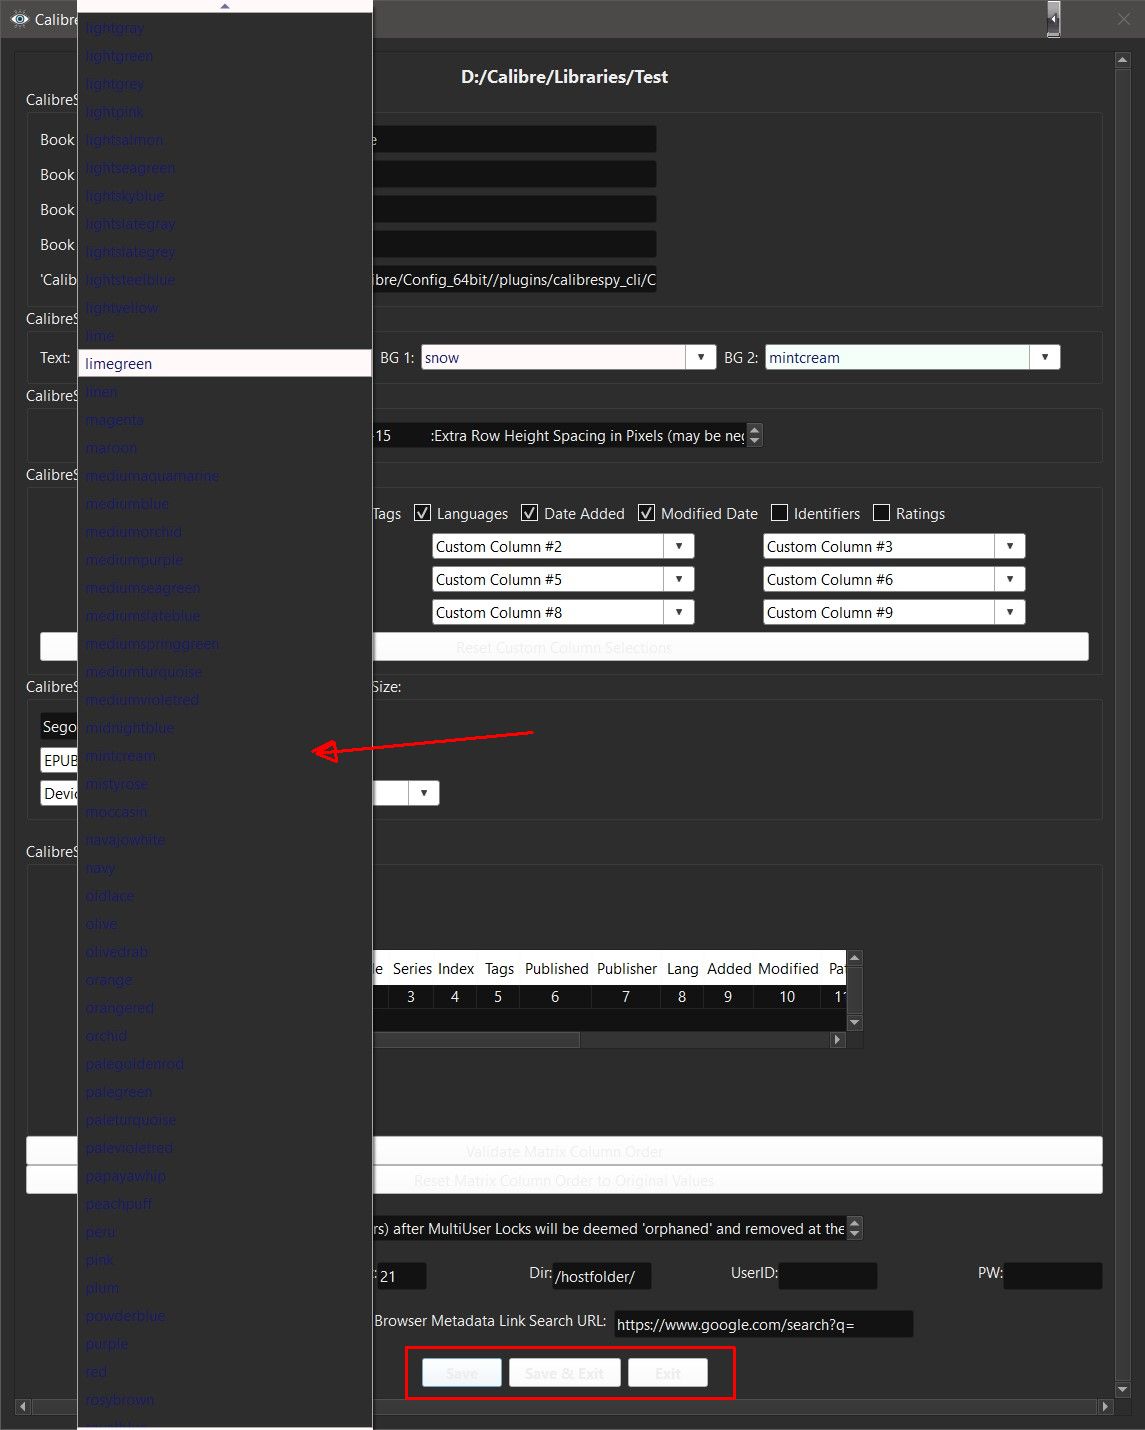Click the matrix table's scroll-right arrow
Viewport: 1145px width, 1430px height.
pyautogui.click(x=838, y=1040)
